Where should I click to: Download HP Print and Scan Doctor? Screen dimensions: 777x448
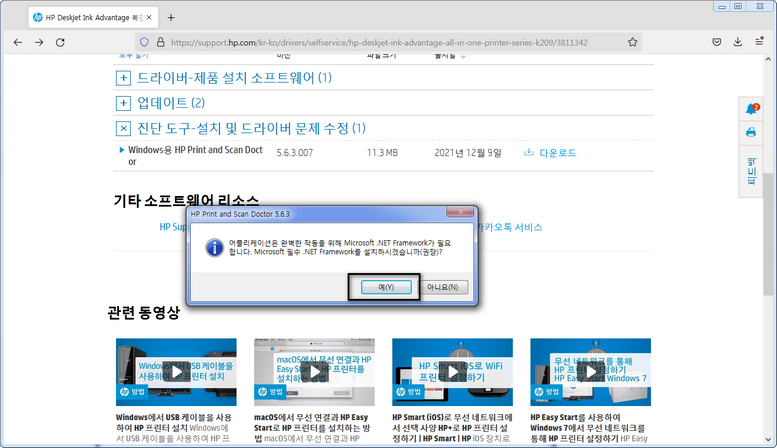tap(551, 153)
